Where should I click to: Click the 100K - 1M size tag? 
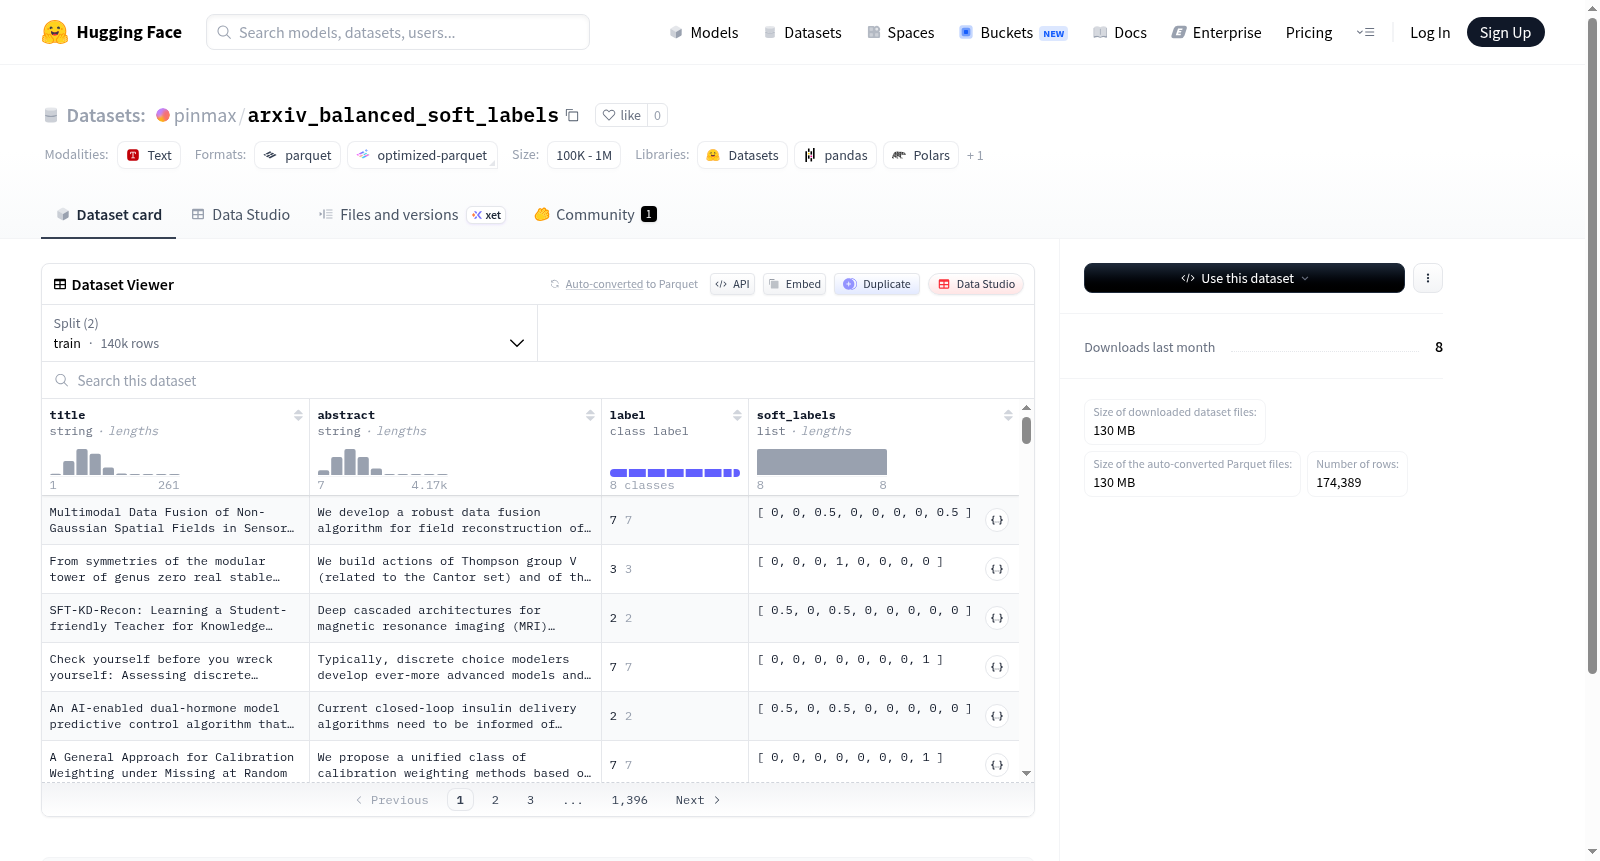(584, 155)
